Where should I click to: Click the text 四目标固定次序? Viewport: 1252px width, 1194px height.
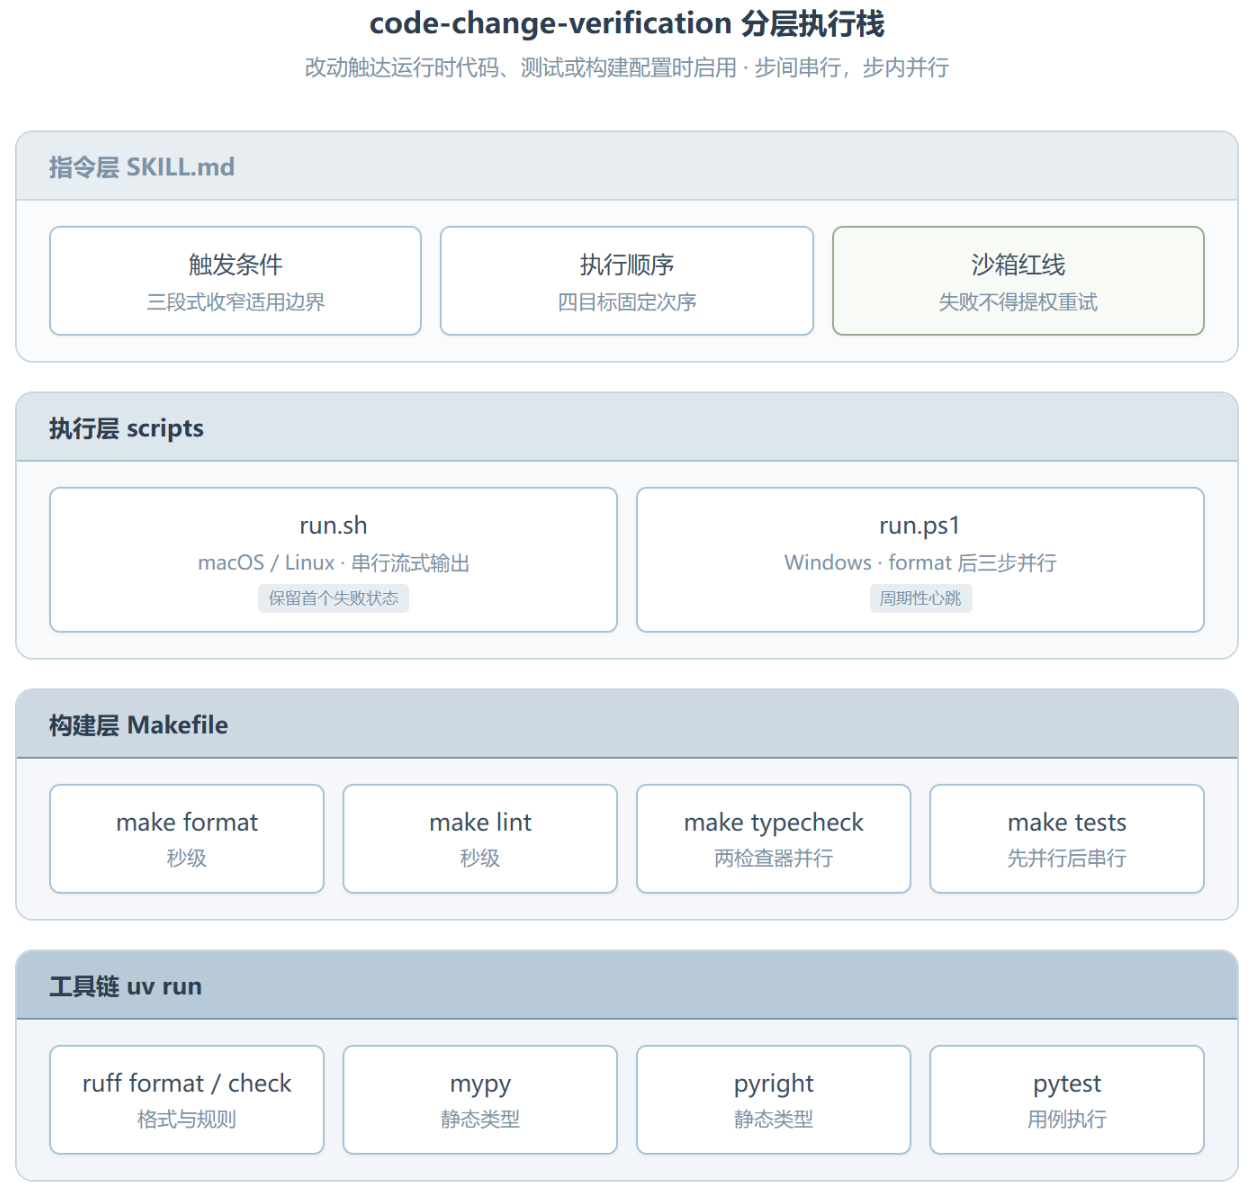(627, 302)
